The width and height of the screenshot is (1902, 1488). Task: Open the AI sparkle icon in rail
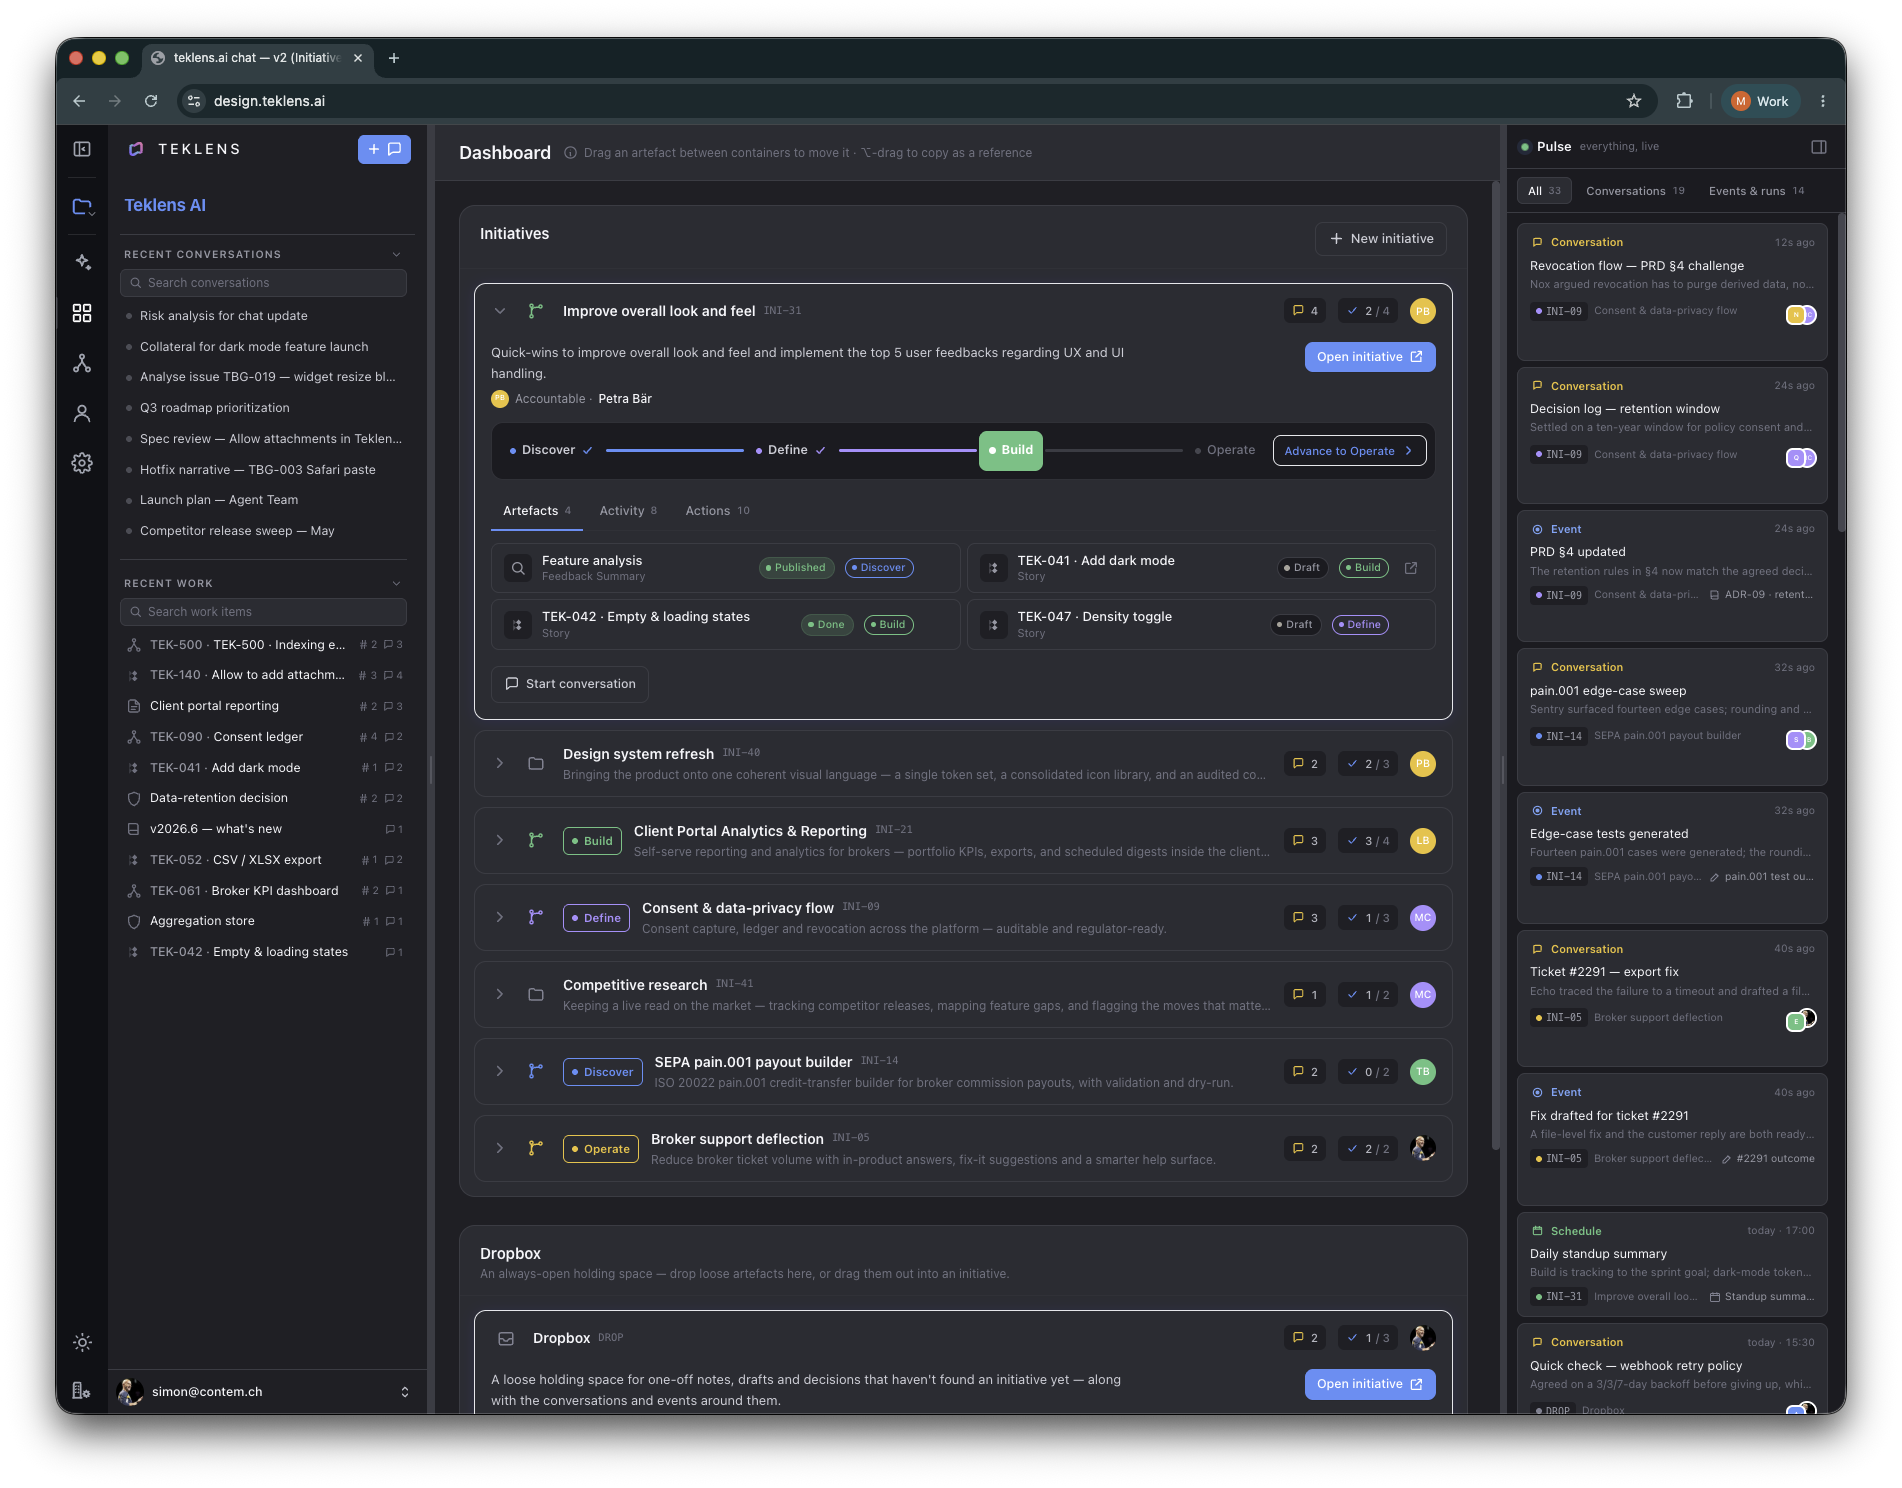82,262
